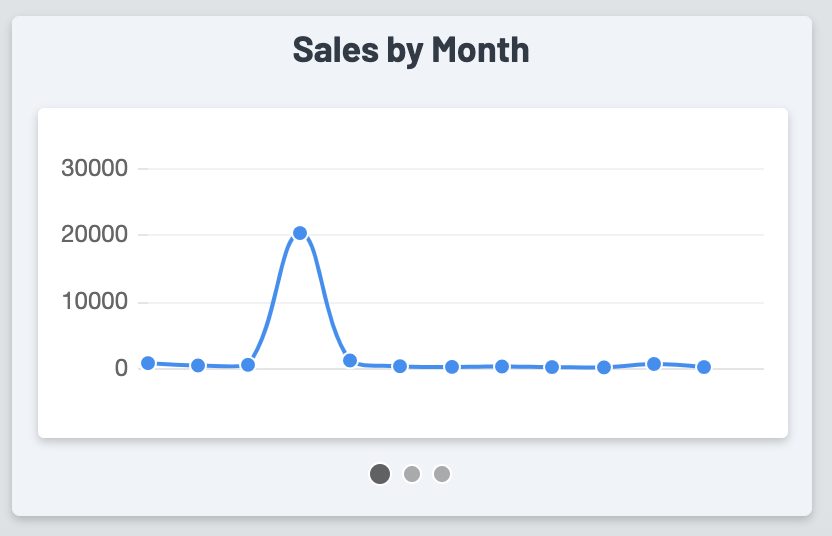This screenshot has height=536, width=832.
Task: Click the eleventh data point on the line
Action: click(654, 364)
